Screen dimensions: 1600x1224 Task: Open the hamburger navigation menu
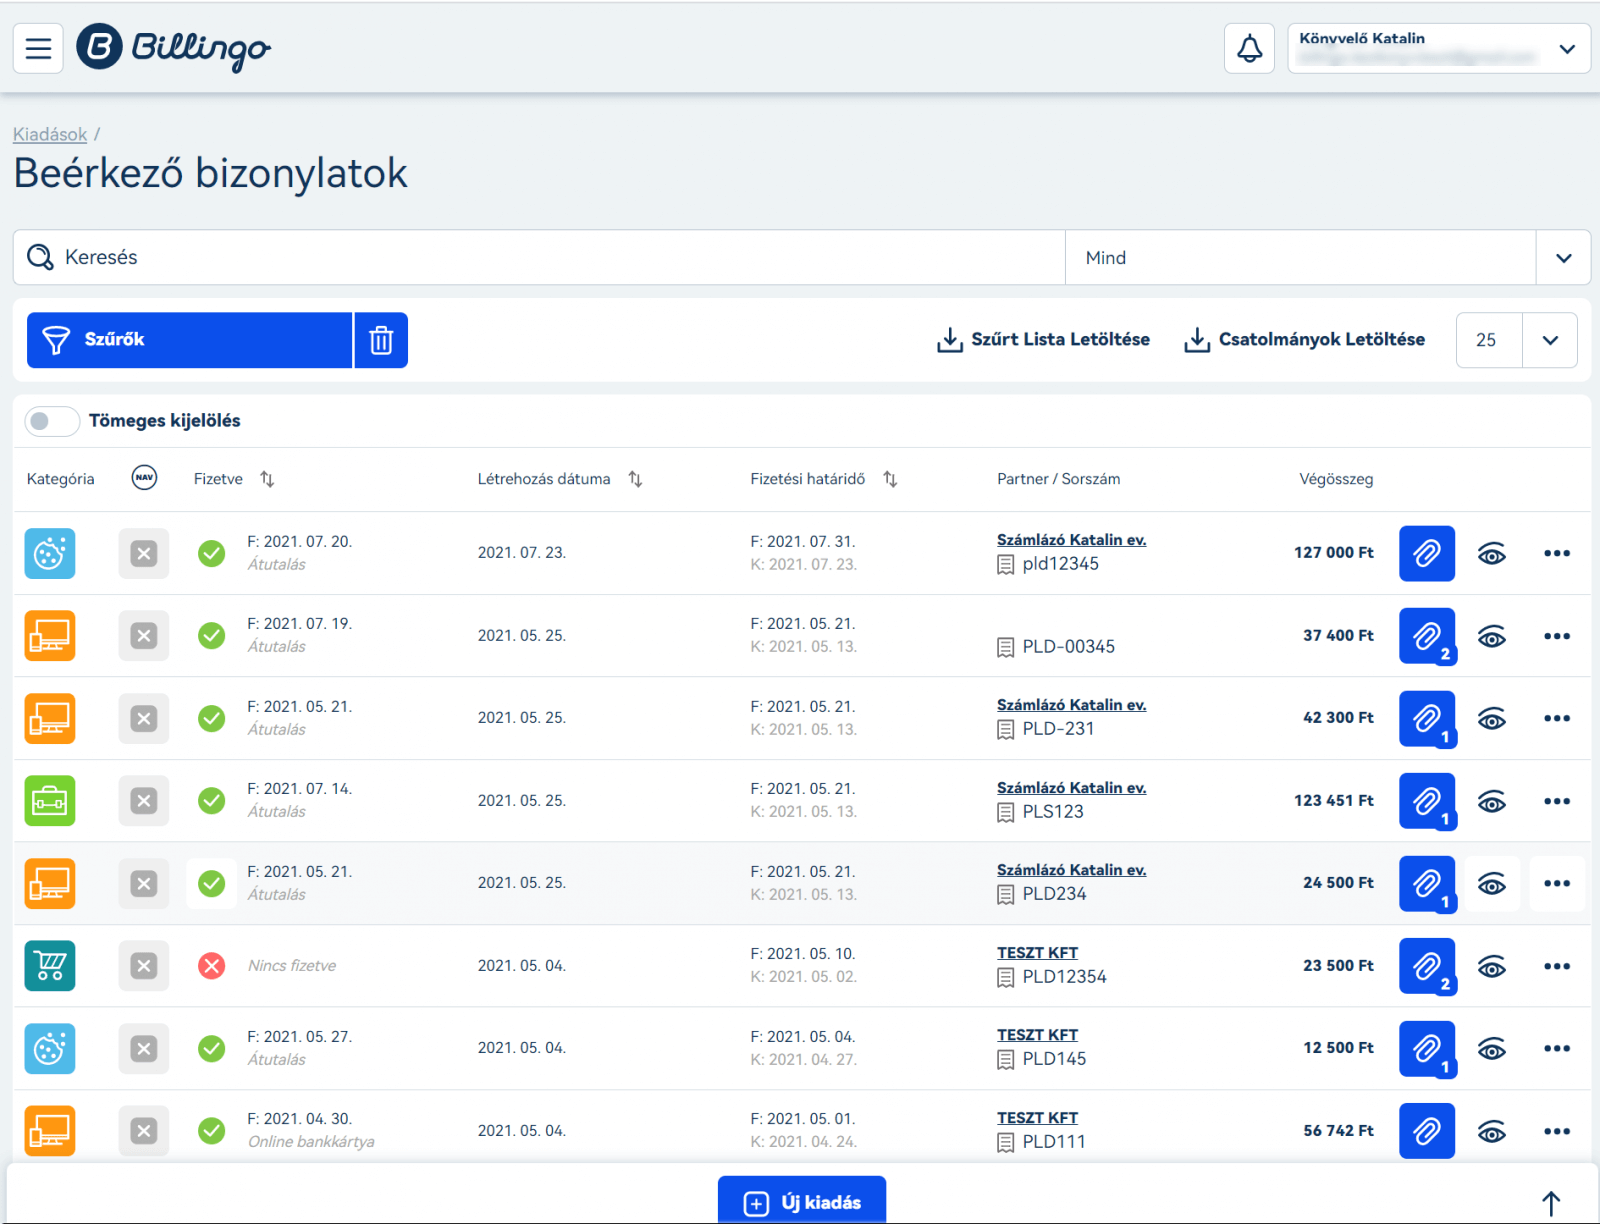(x=38, y=48)
